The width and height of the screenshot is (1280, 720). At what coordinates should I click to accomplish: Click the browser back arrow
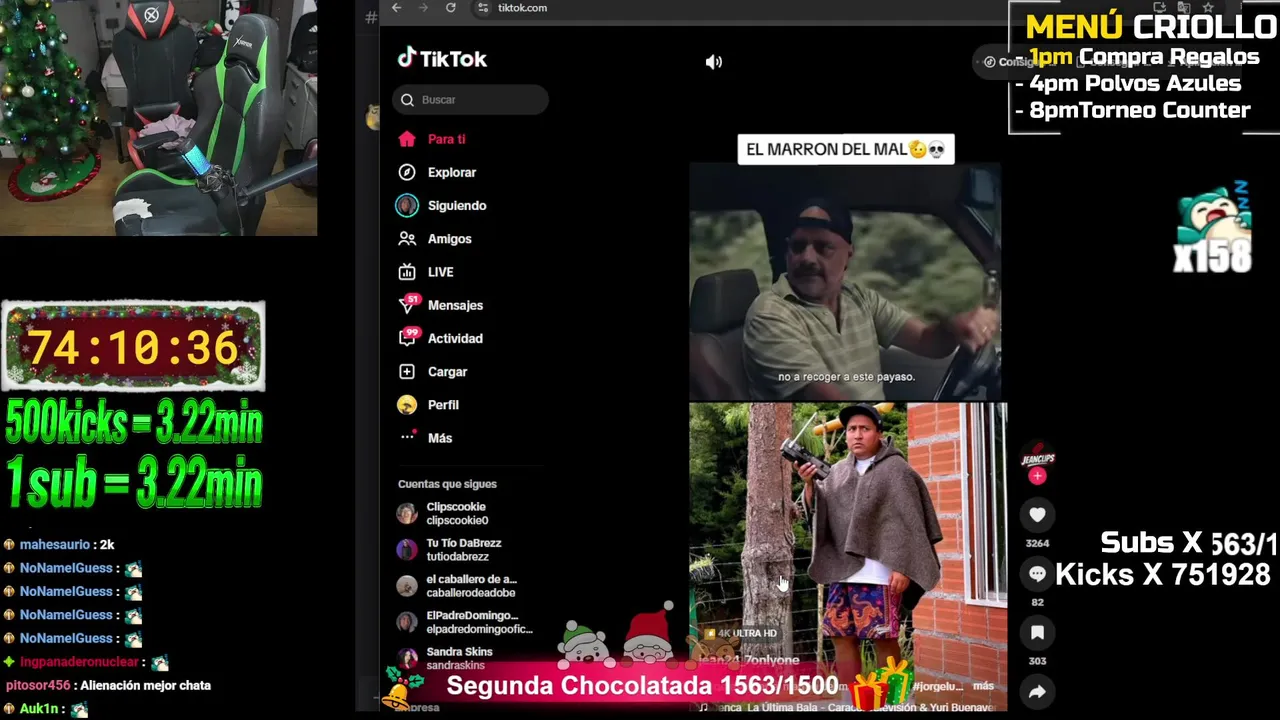pos(397,8)
